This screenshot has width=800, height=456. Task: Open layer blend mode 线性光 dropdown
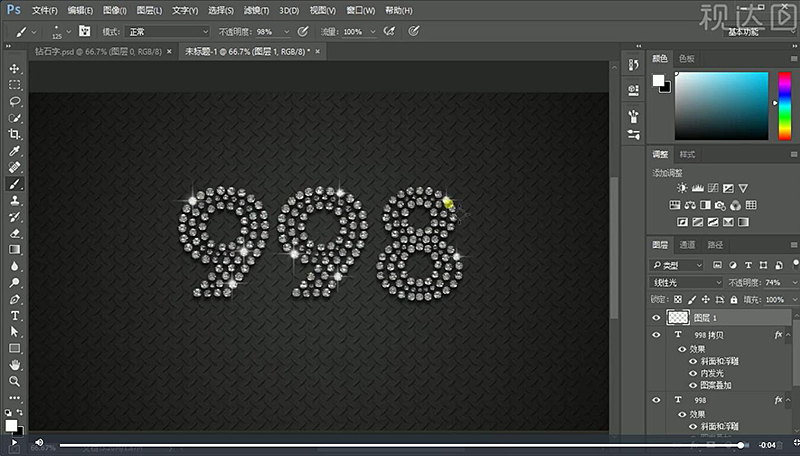click(x=686, y=282)
